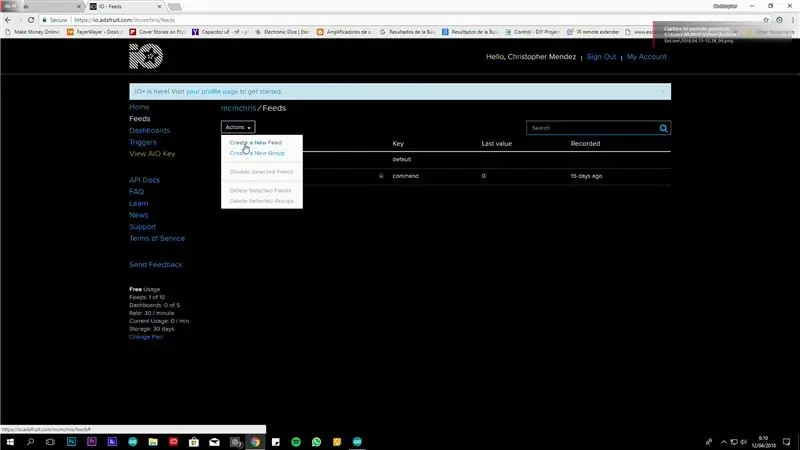Reload the page with the refresh icon
The height and width of the screenshot is (450, 800).
pos(31,20)
